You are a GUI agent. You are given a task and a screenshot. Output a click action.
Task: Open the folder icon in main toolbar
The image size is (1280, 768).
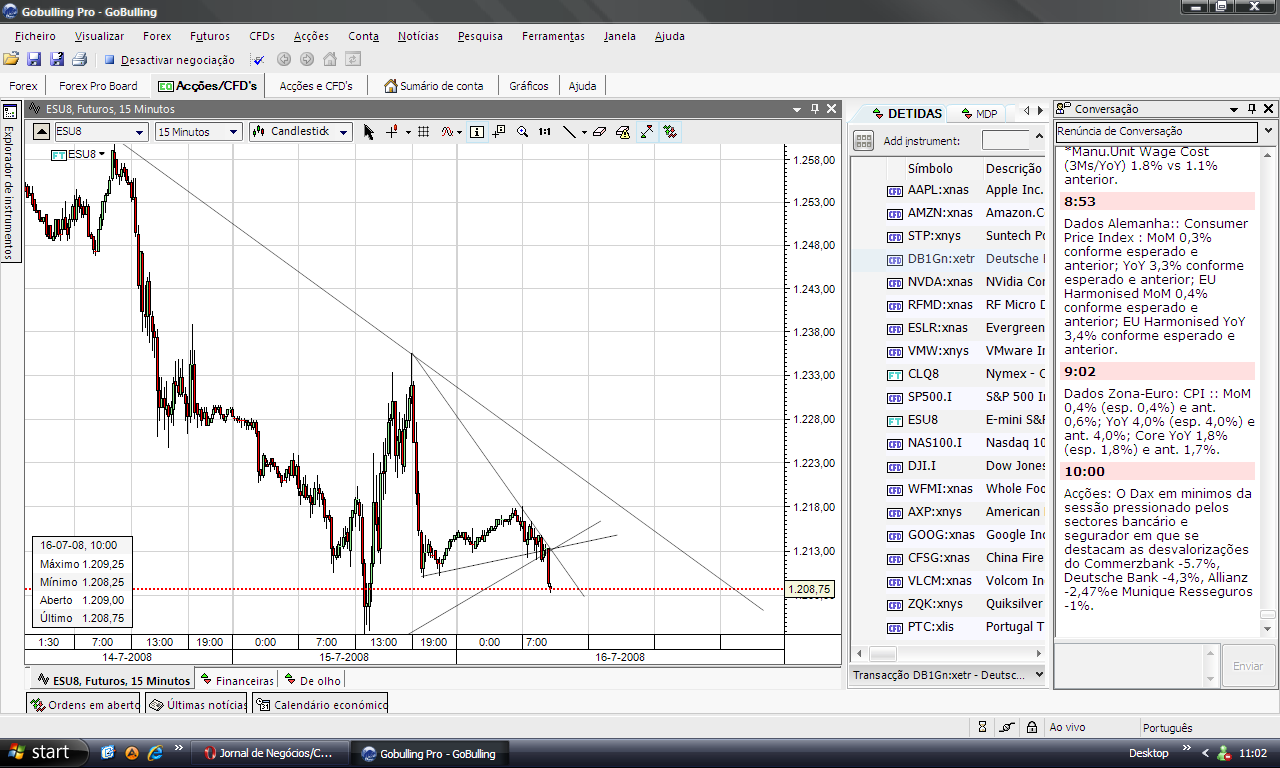click(11, 60)
